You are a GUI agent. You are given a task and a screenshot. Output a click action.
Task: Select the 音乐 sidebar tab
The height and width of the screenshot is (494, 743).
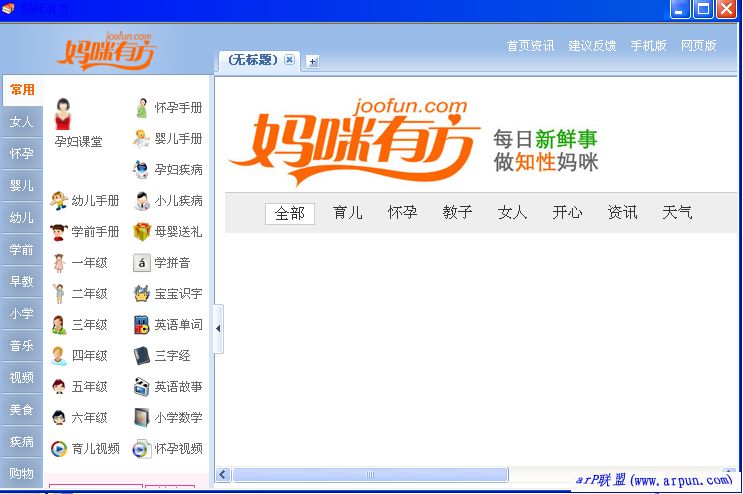pos(22,346)
